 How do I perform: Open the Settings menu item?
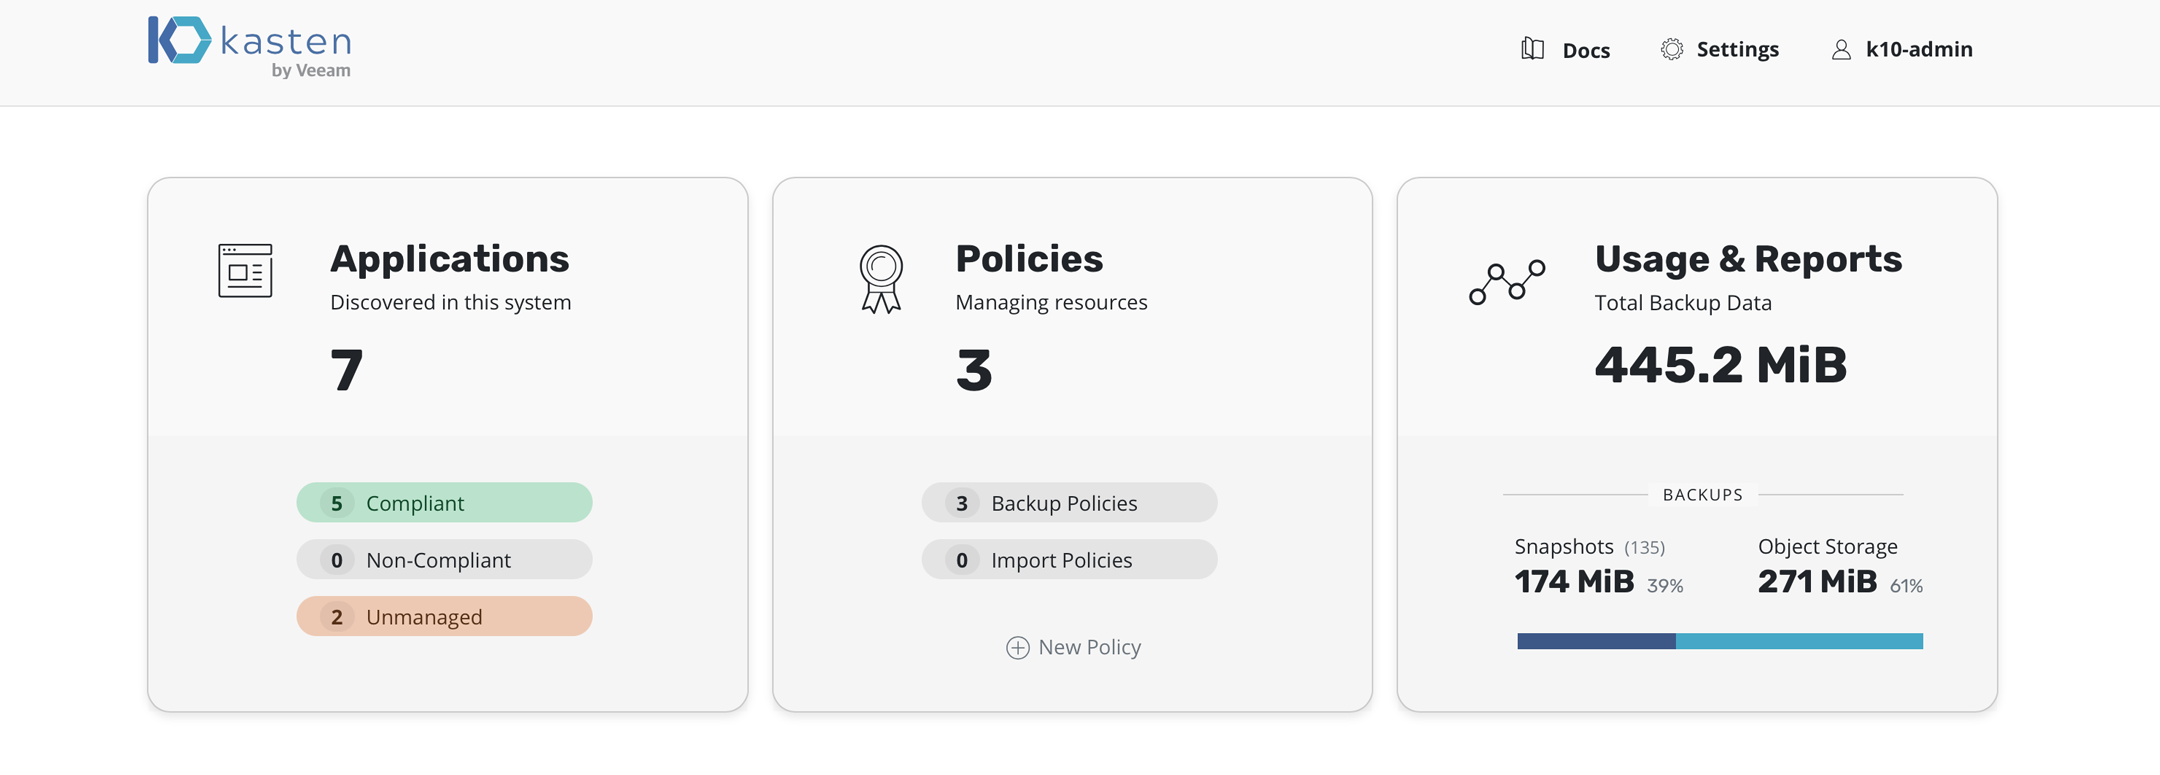(1737, 49)
